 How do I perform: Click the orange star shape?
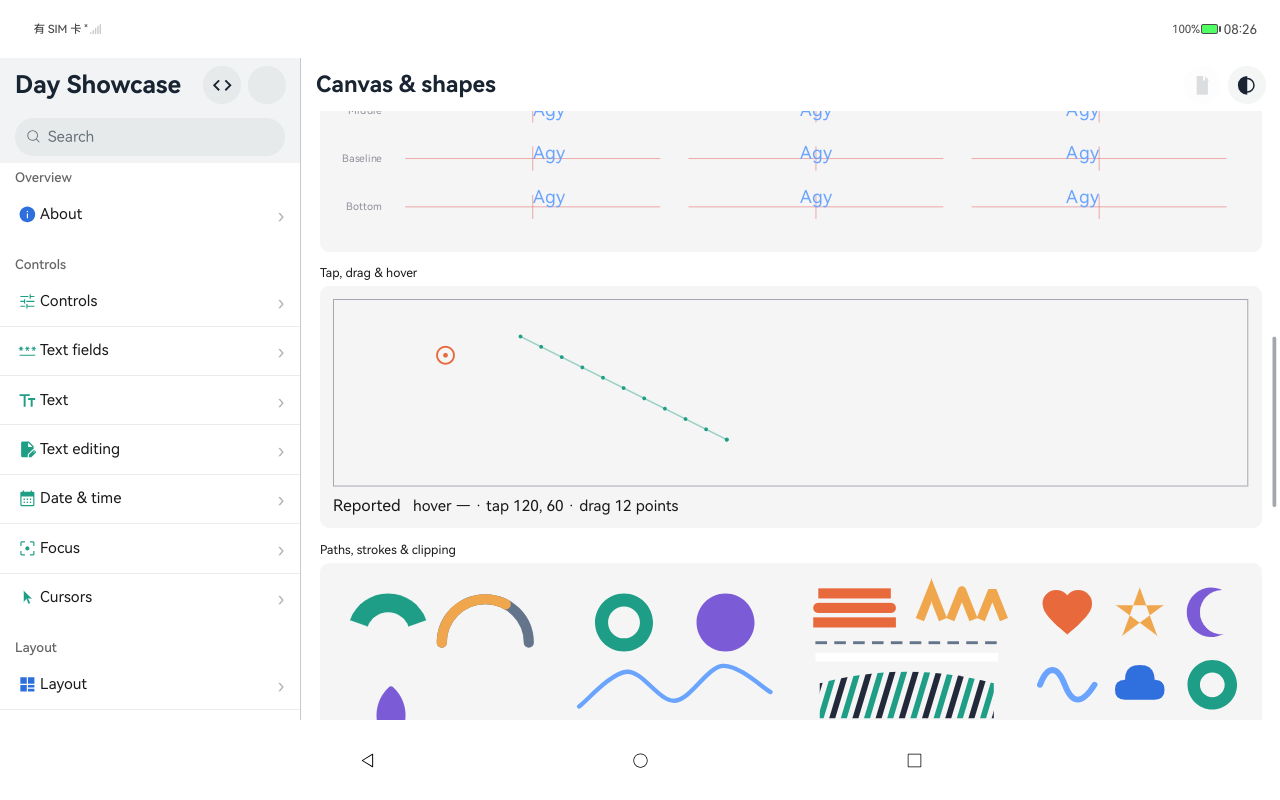click(x=1140, y=612)
